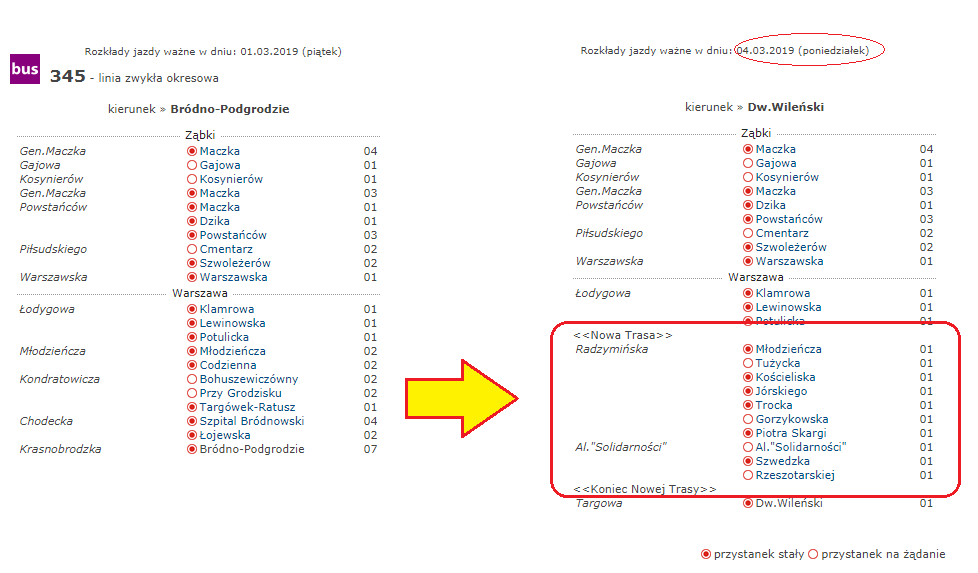
Task: Open the Przy Grodzisku stop link
Action: click(x=236, y=393)
